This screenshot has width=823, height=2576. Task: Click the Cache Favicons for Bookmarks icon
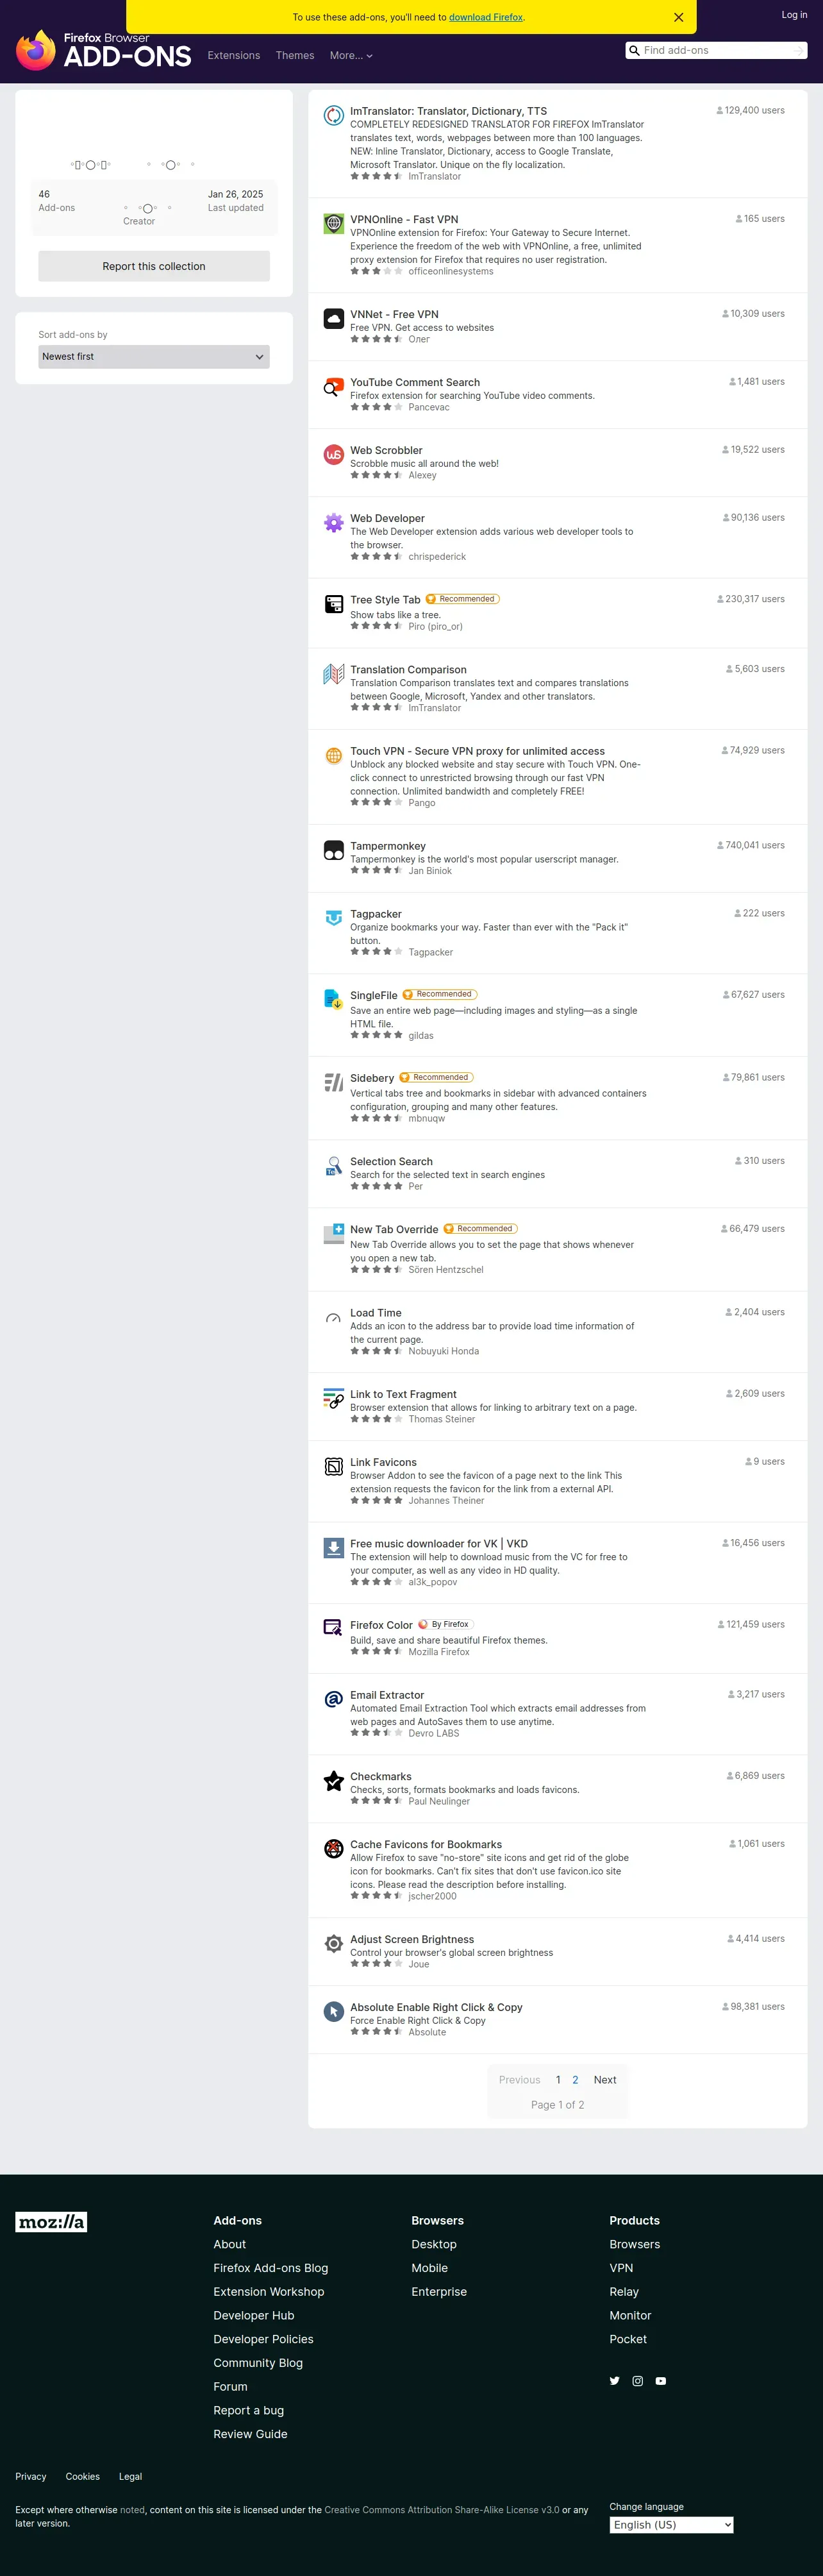pyautogui.click(x=334, y=1849)
